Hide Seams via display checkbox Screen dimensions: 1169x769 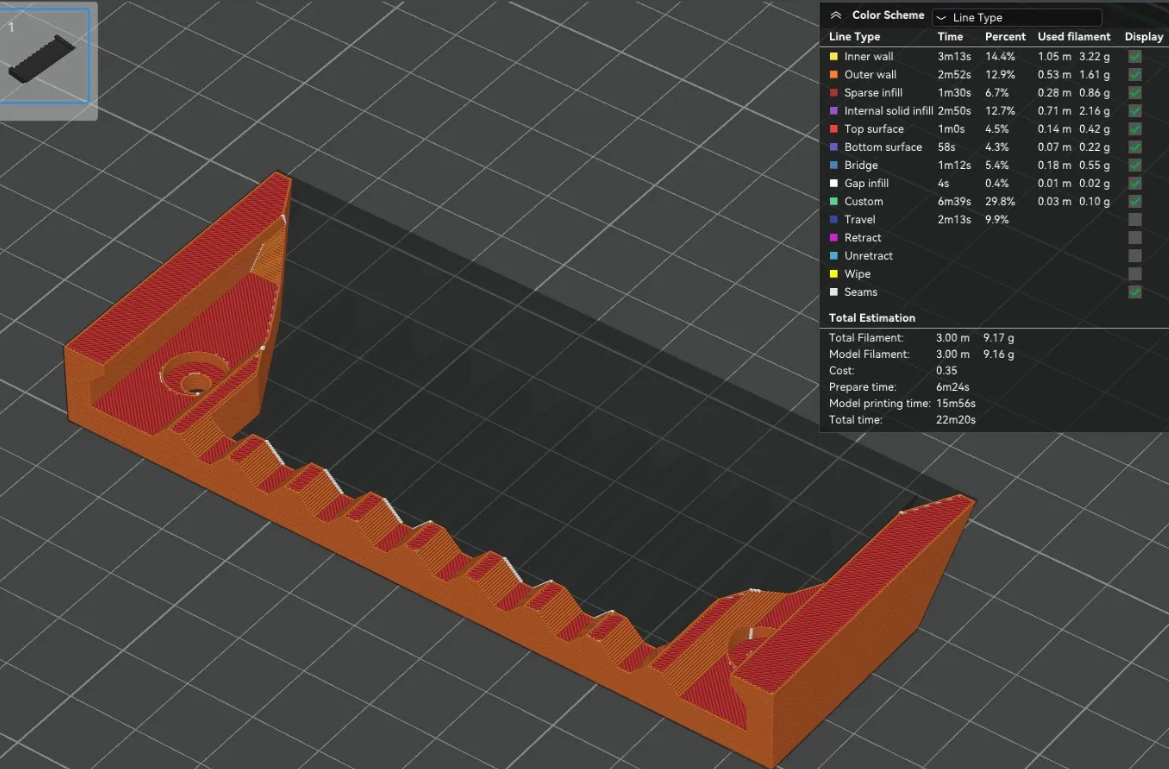click(1135, 292)
